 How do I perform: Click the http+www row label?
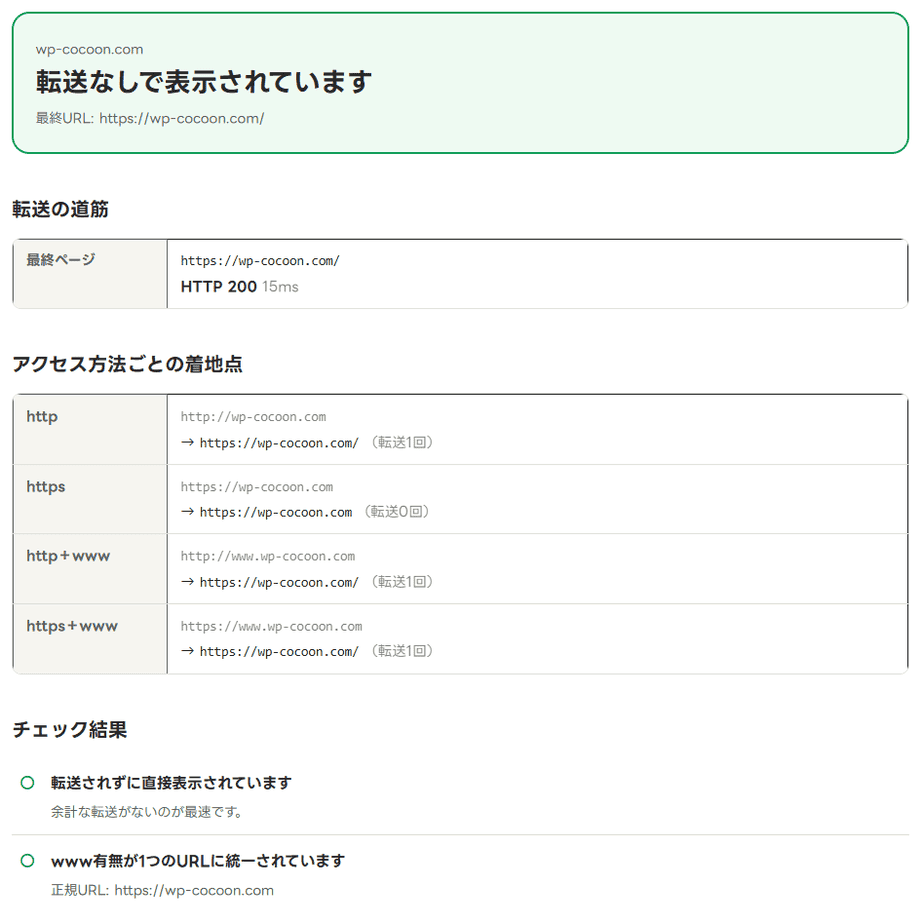68,556
